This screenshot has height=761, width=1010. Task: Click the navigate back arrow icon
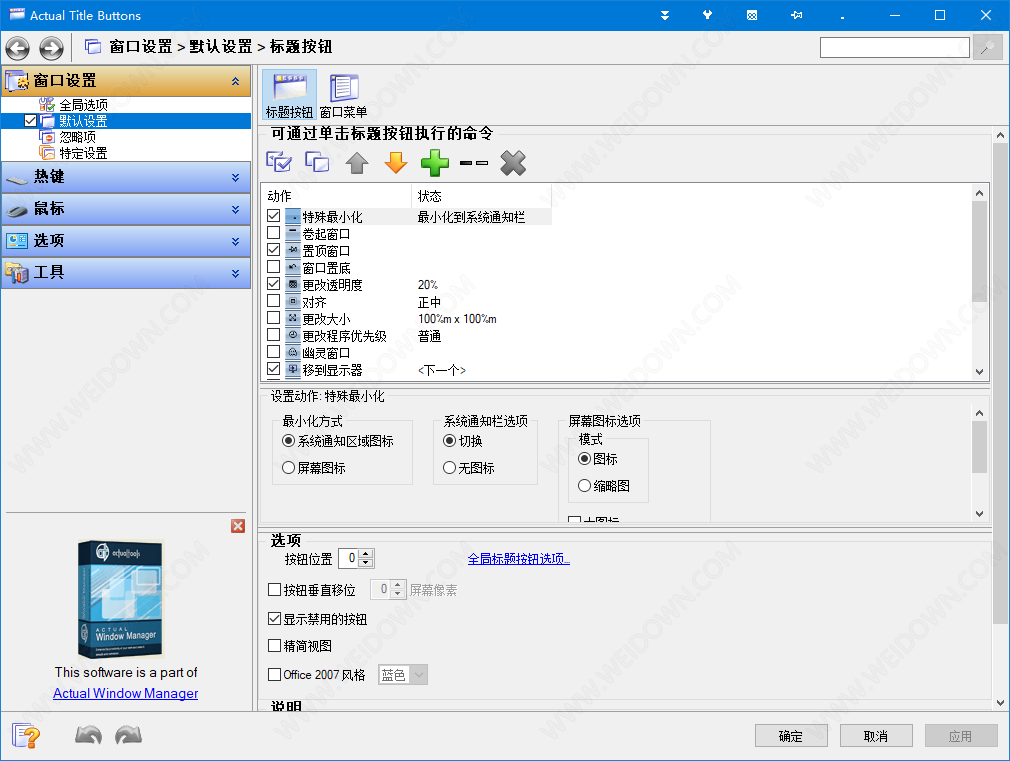click(18, 48)
